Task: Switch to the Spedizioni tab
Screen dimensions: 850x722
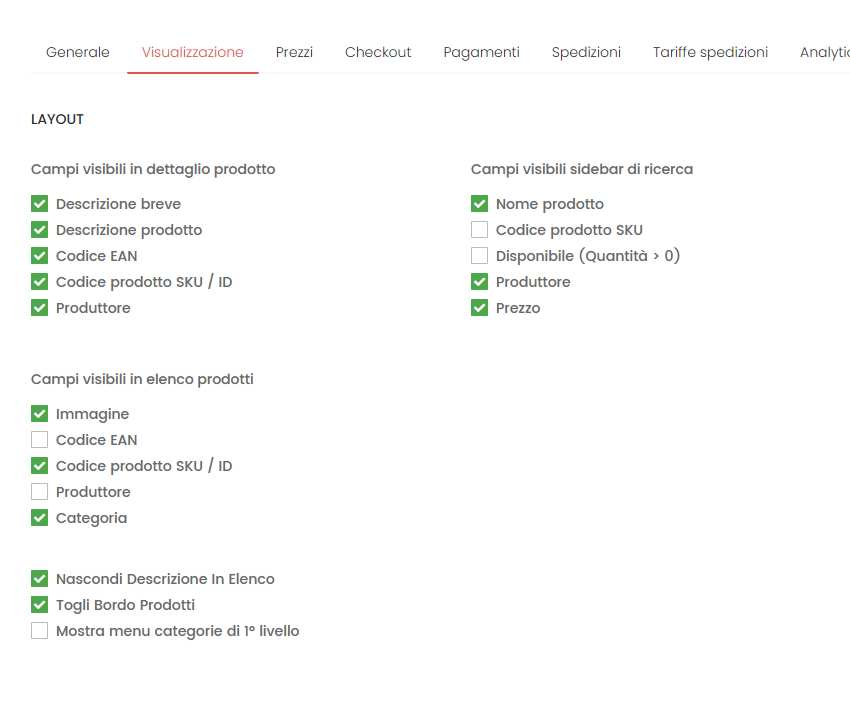Action: point(586,52)
